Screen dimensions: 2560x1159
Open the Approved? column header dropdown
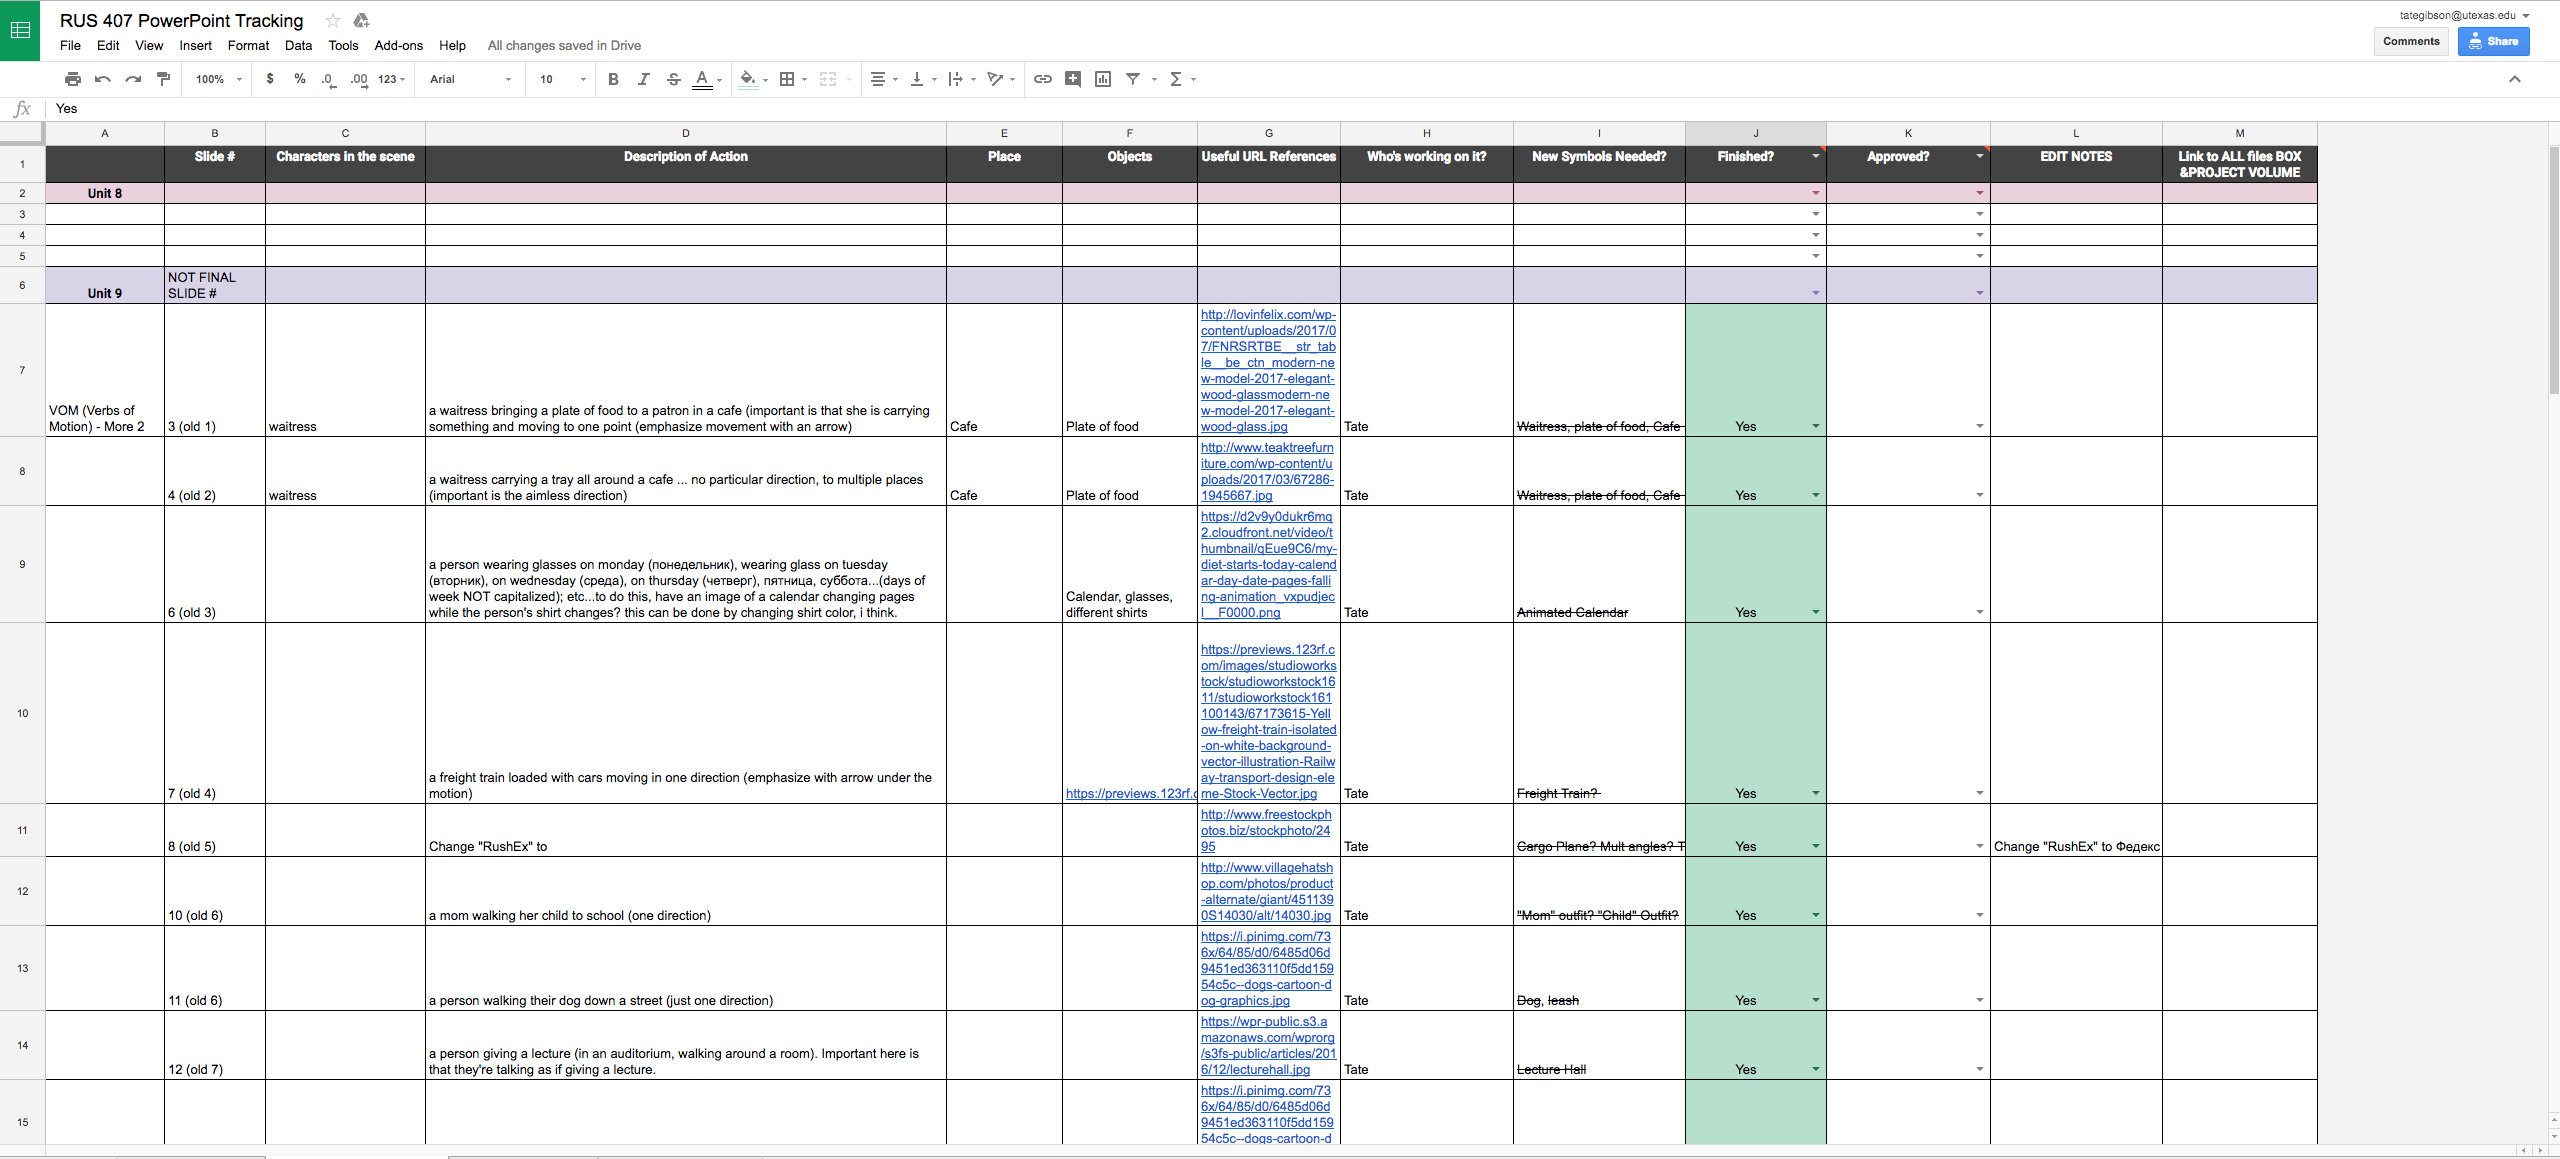coord(1979,156)
